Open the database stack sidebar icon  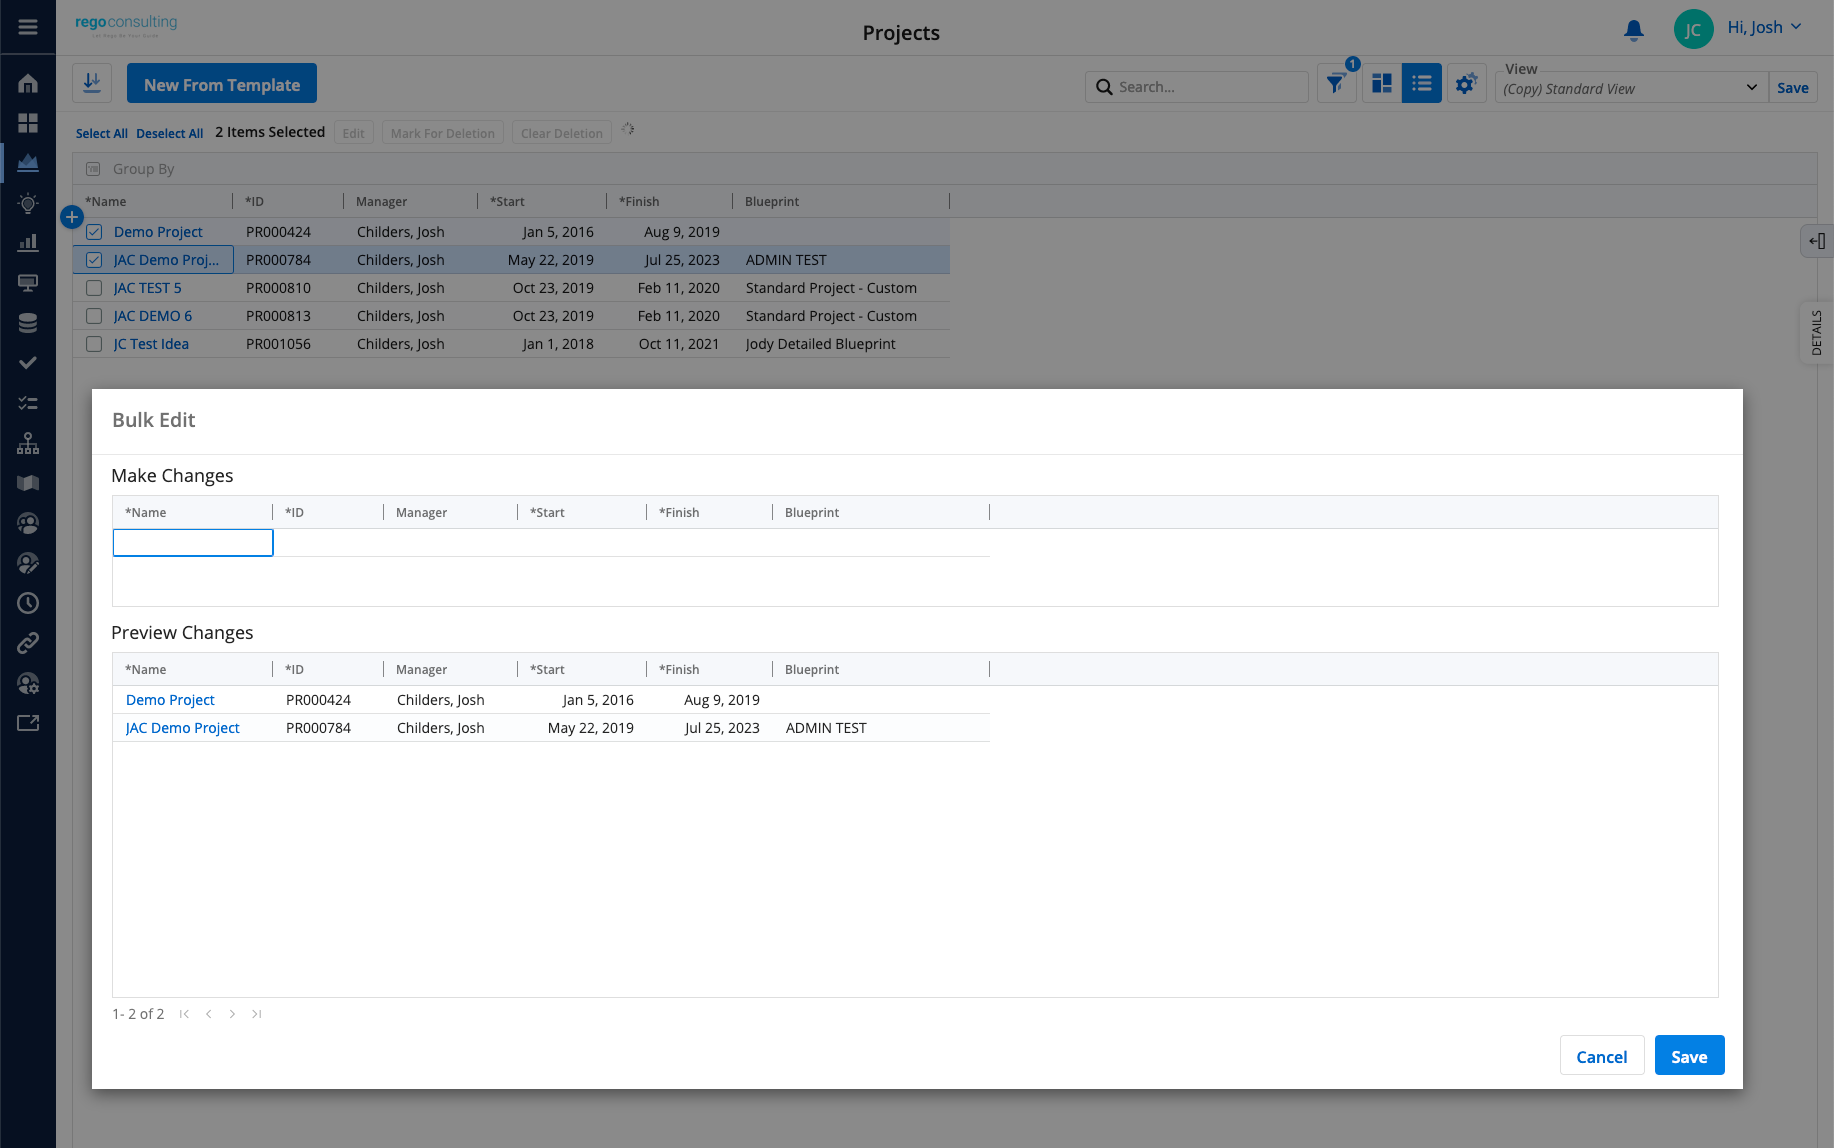[28, 323]
